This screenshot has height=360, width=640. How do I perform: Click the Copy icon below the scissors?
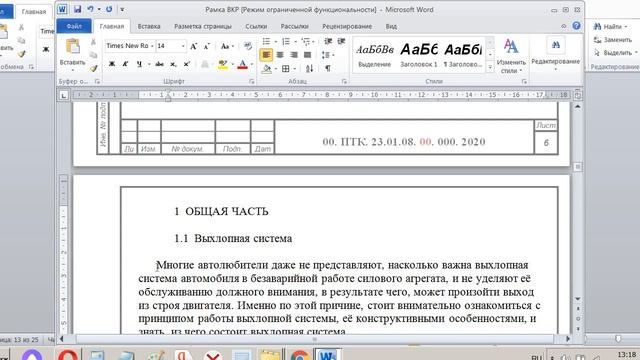pyautogui.click(x=93, y=55)
